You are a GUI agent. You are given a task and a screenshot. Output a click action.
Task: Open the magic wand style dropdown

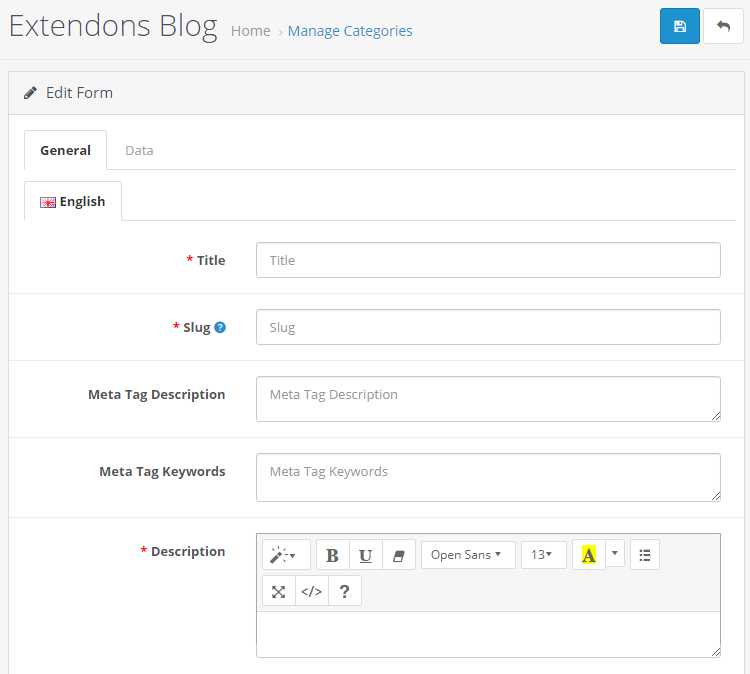pyautogui.click(x=286, y=555)
